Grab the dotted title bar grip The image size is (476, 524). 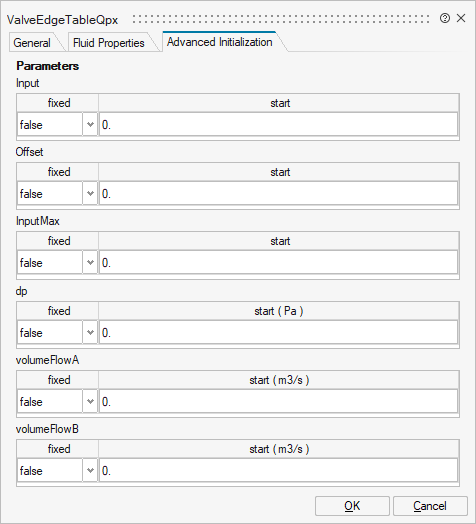pyautogui.click(x=281, y=19)
